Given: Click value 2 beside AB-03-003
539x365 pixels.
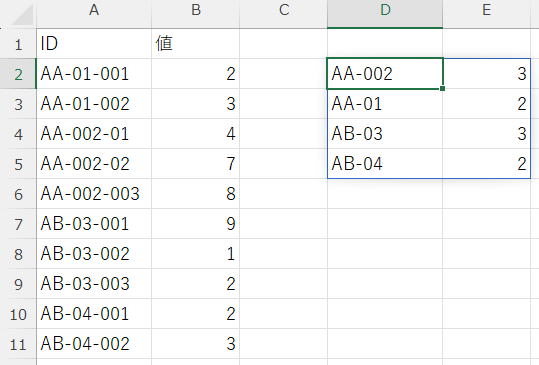Looking at the screenshot, I should tap(196, 284).
